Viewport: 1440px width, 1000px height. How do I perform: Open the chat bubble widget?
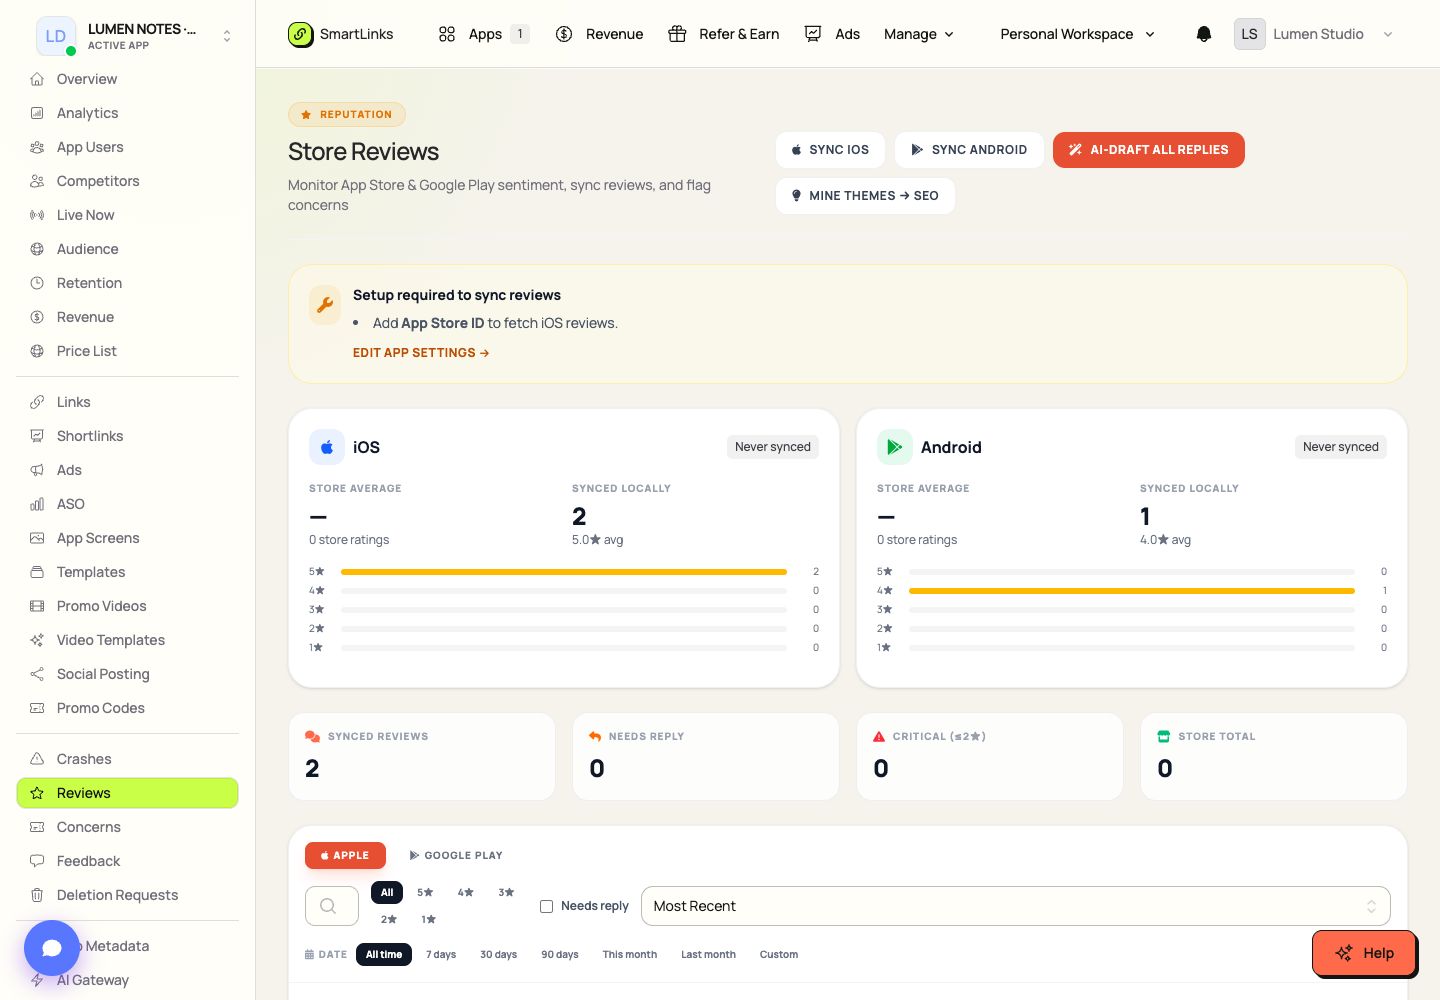click(x=52, y=947)
